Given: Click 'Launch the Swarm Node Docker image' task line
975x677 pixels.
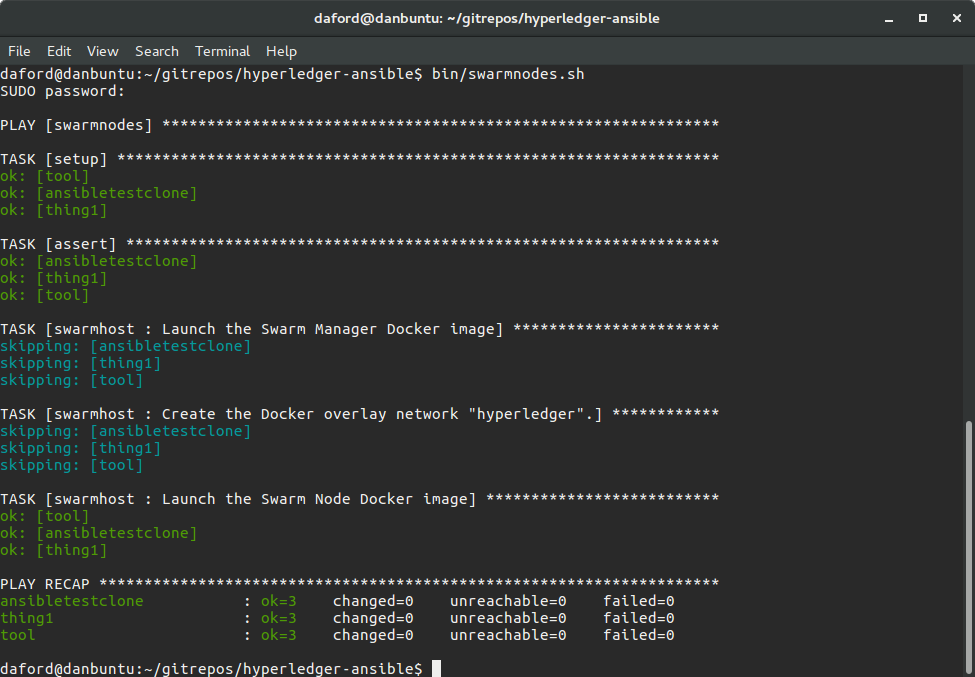Looking at the screenshot, I should [359, 499].
